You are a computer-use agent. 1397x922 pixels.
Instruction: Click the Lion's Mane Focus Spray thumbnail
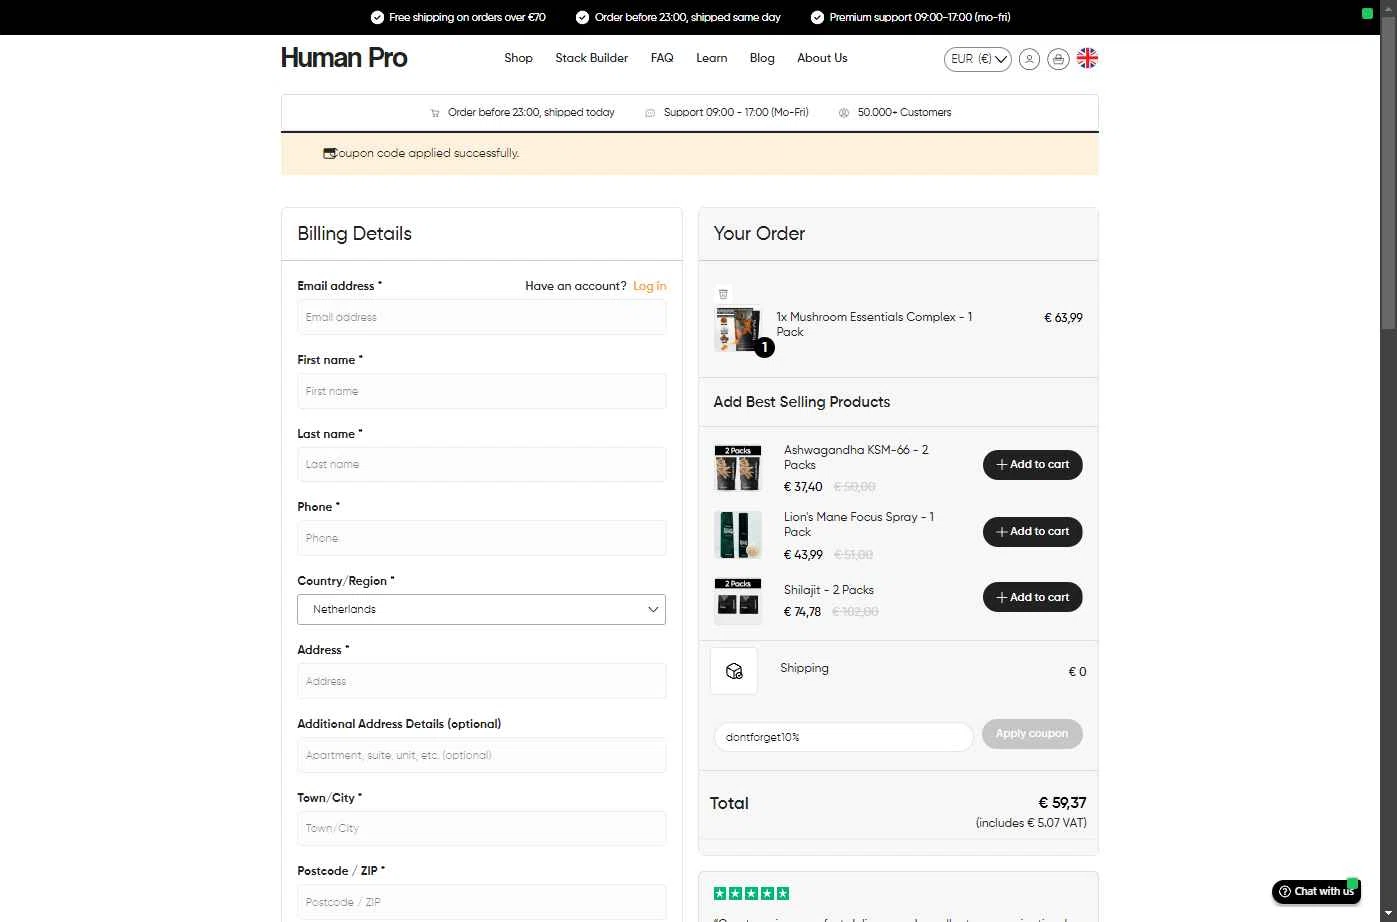pyautogui.click(x=738, y=535)
